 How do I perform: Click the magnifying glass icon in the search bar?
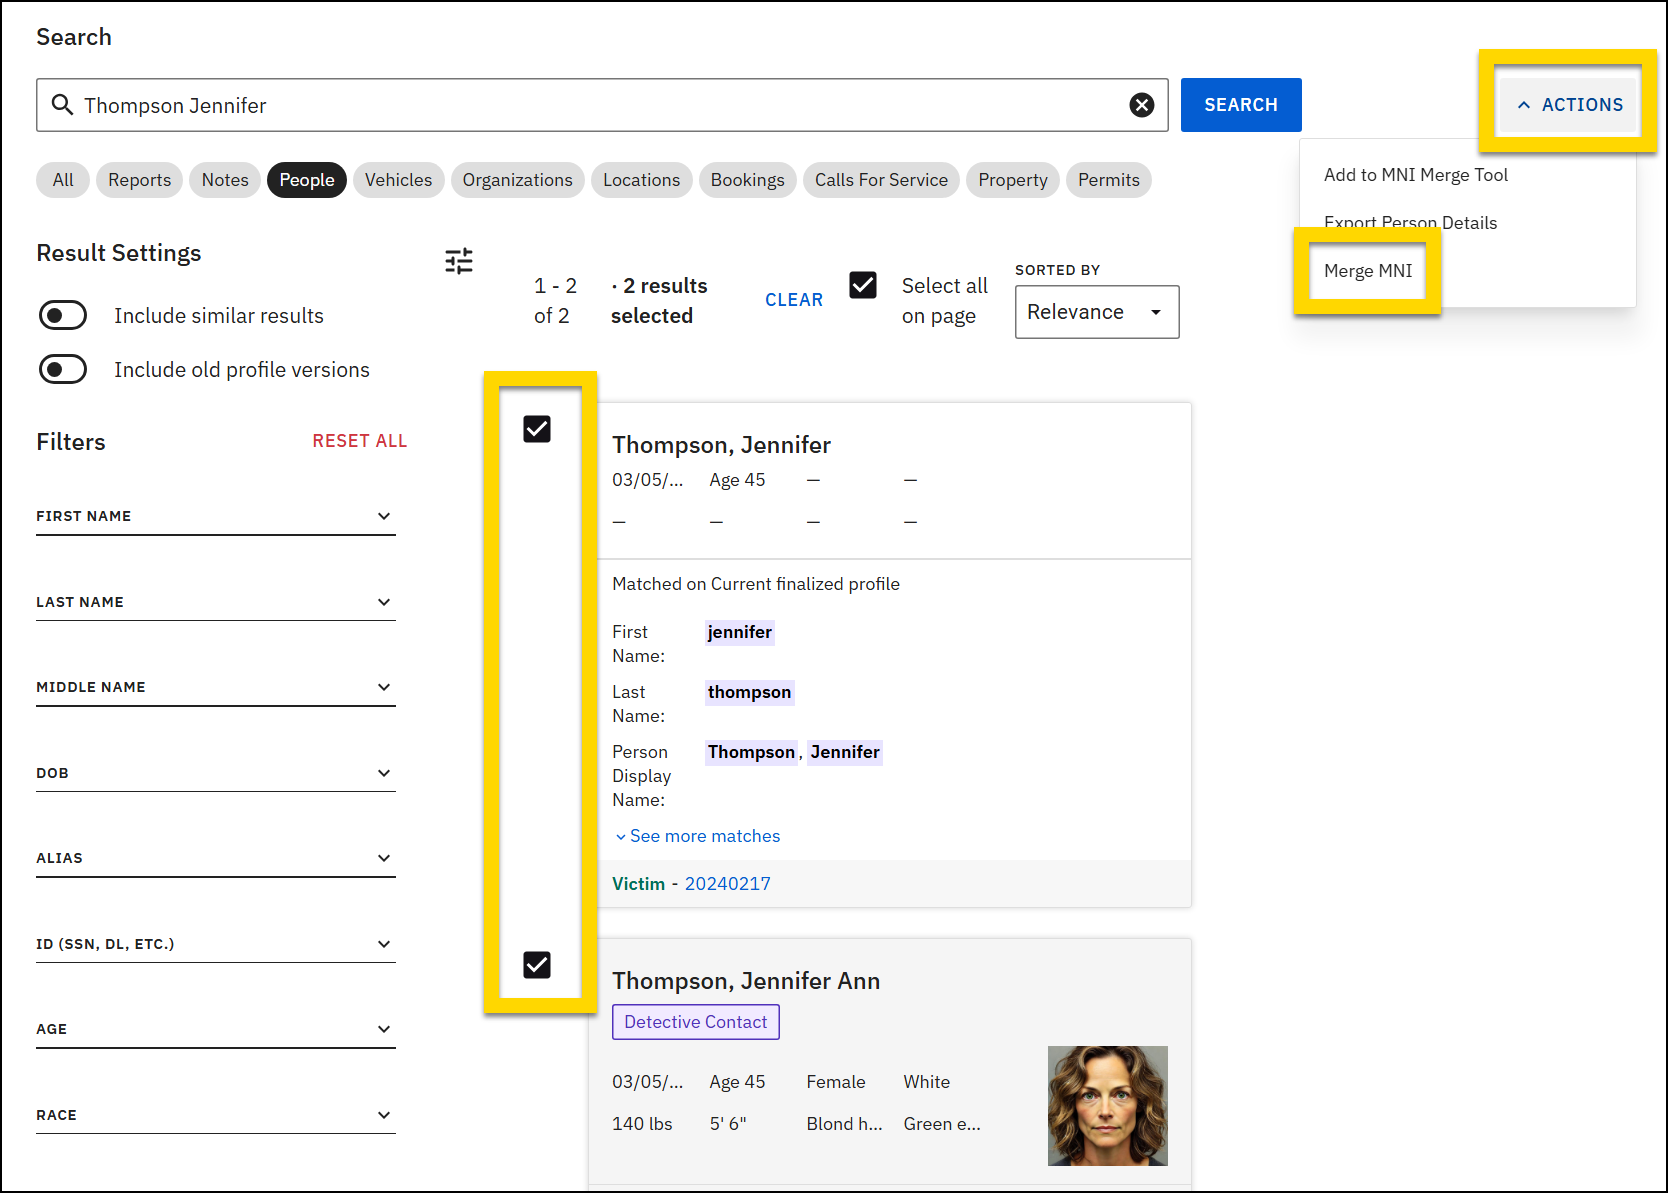pos(62,104)
